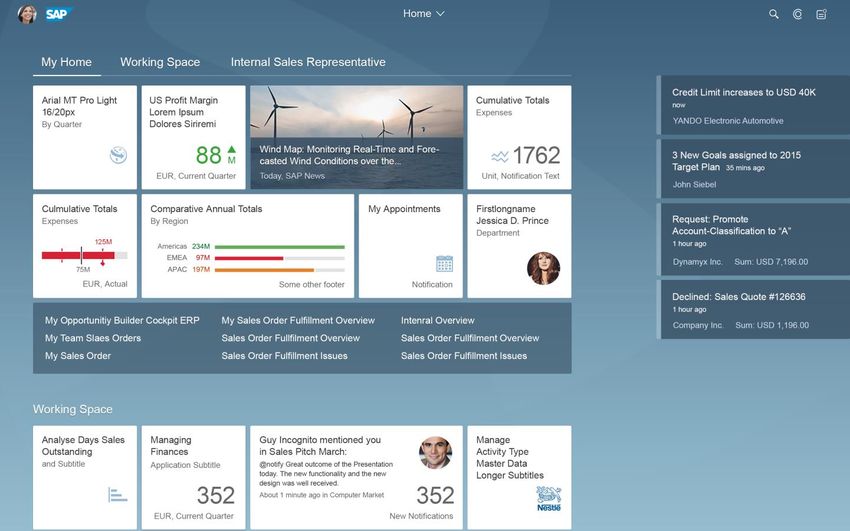
Task: Click the green up-arrow trend indicator
Action: tap(231, 149)
